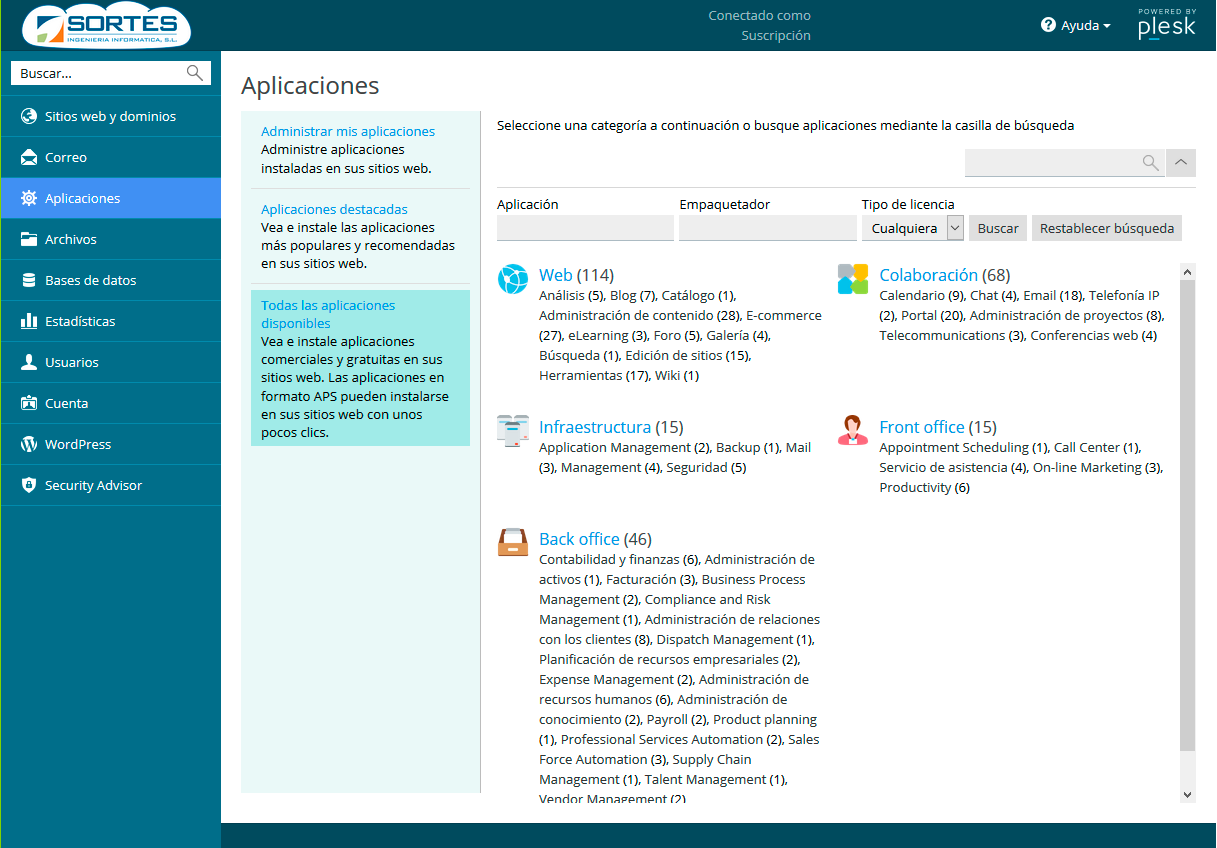Click the sidebar search magnifier icon
This screenshot has width=1217, height=848.
pyautogui.click(x=195, y=73)
